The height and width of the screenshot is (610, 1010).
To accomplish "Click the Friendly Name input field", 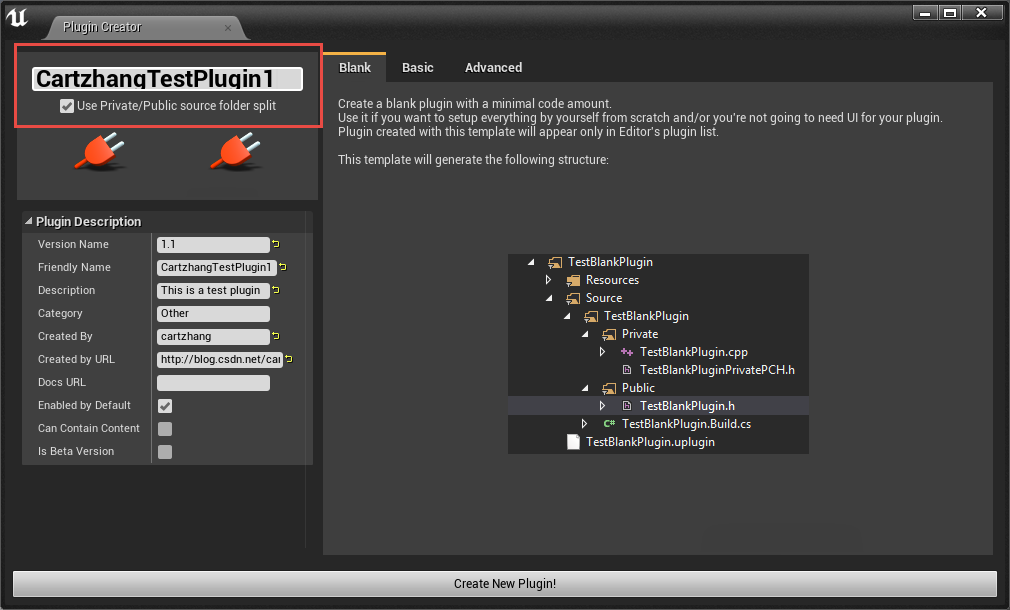I will (217, 267).
